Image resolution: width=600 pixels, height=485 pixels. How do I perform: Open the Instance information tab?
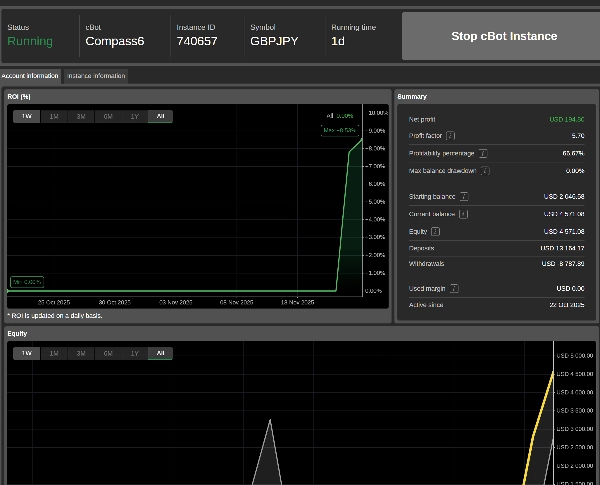(96, 76)
